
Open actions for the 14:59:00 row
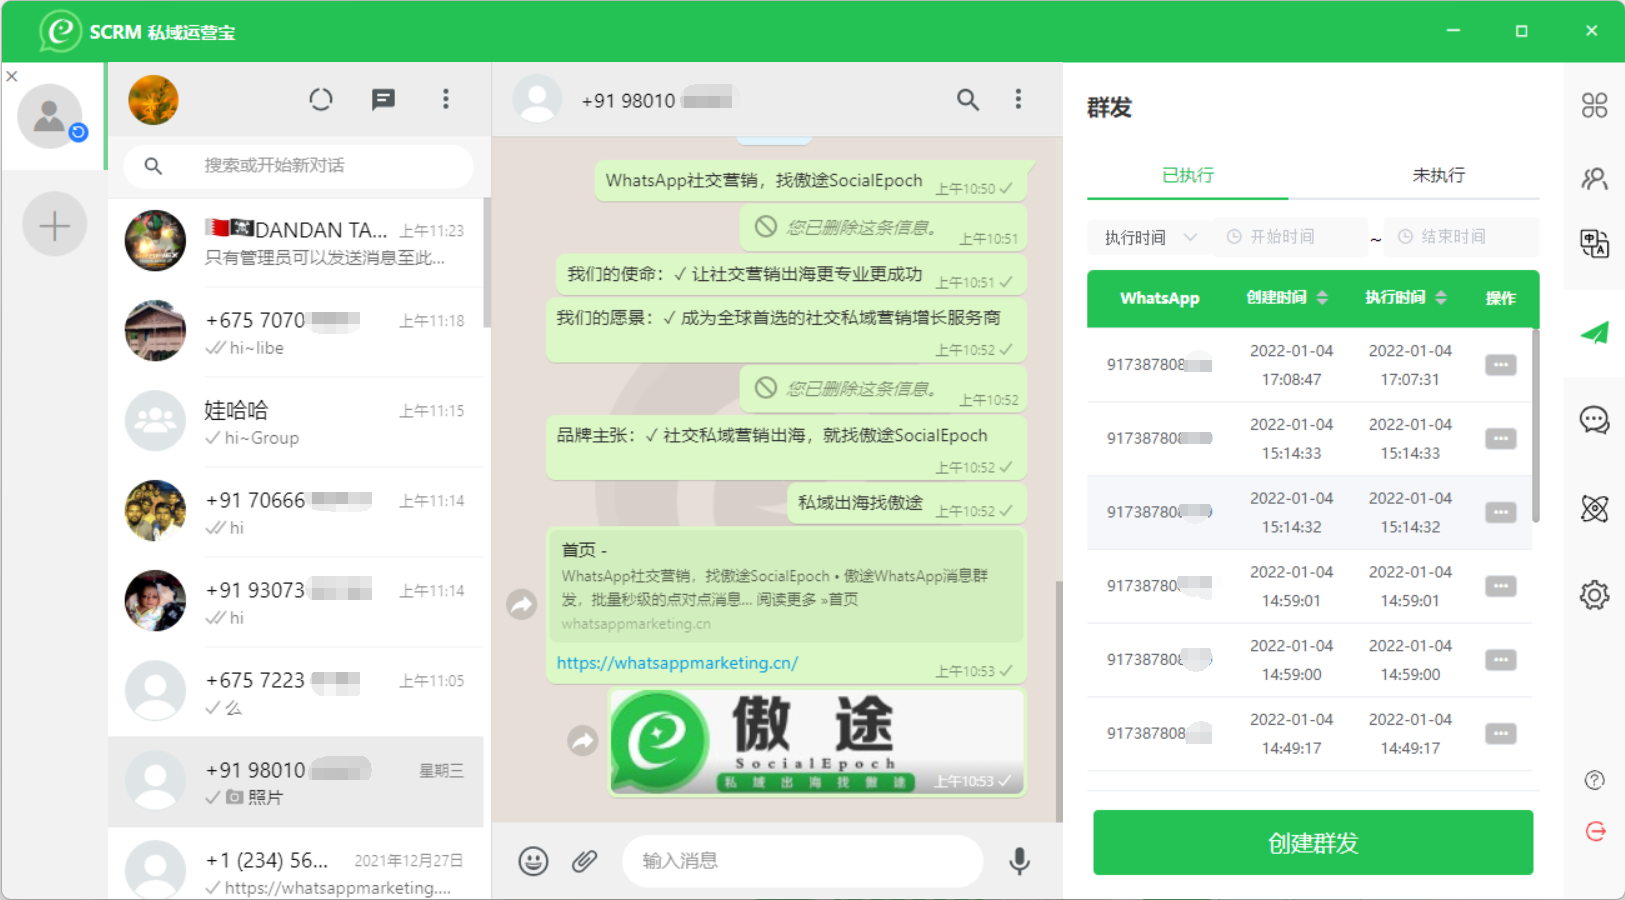point(1500,660)
